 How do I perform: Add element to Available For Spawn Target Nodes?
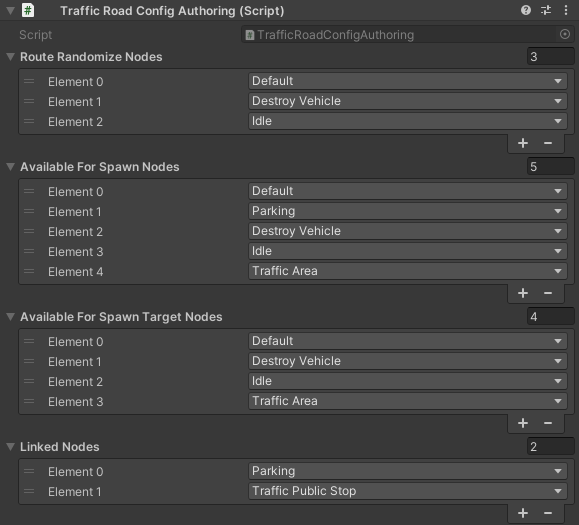pyautogui.click(x=523, y=423)
